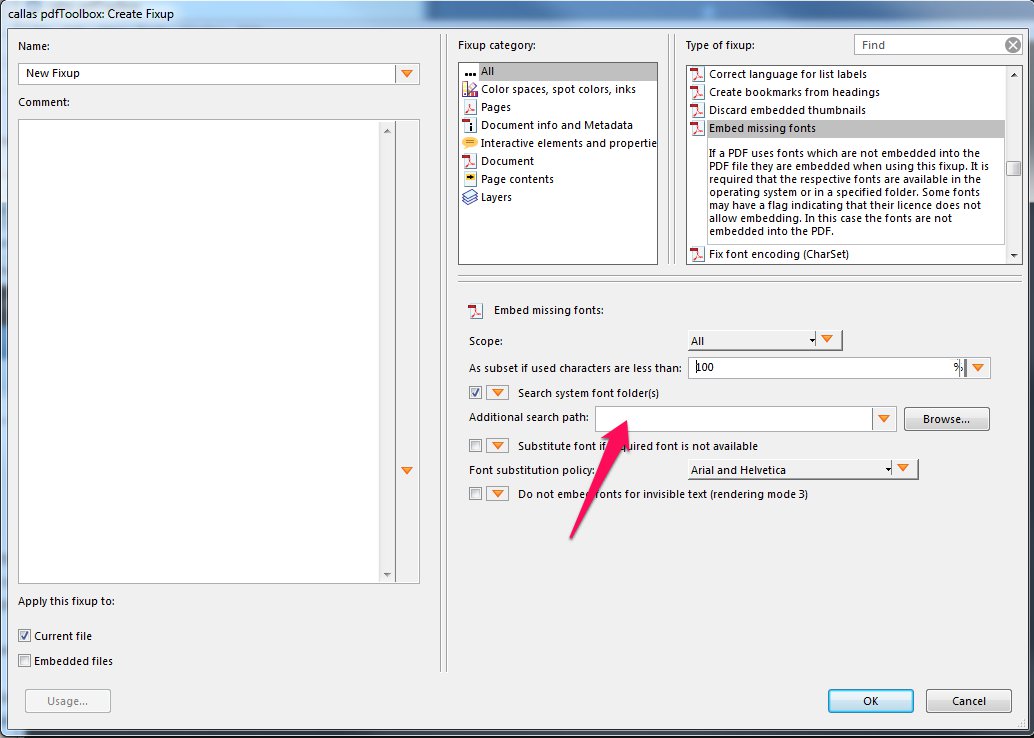
Task: Click the Color spaces, spot colors, inks icon
Action: [470, 89]
